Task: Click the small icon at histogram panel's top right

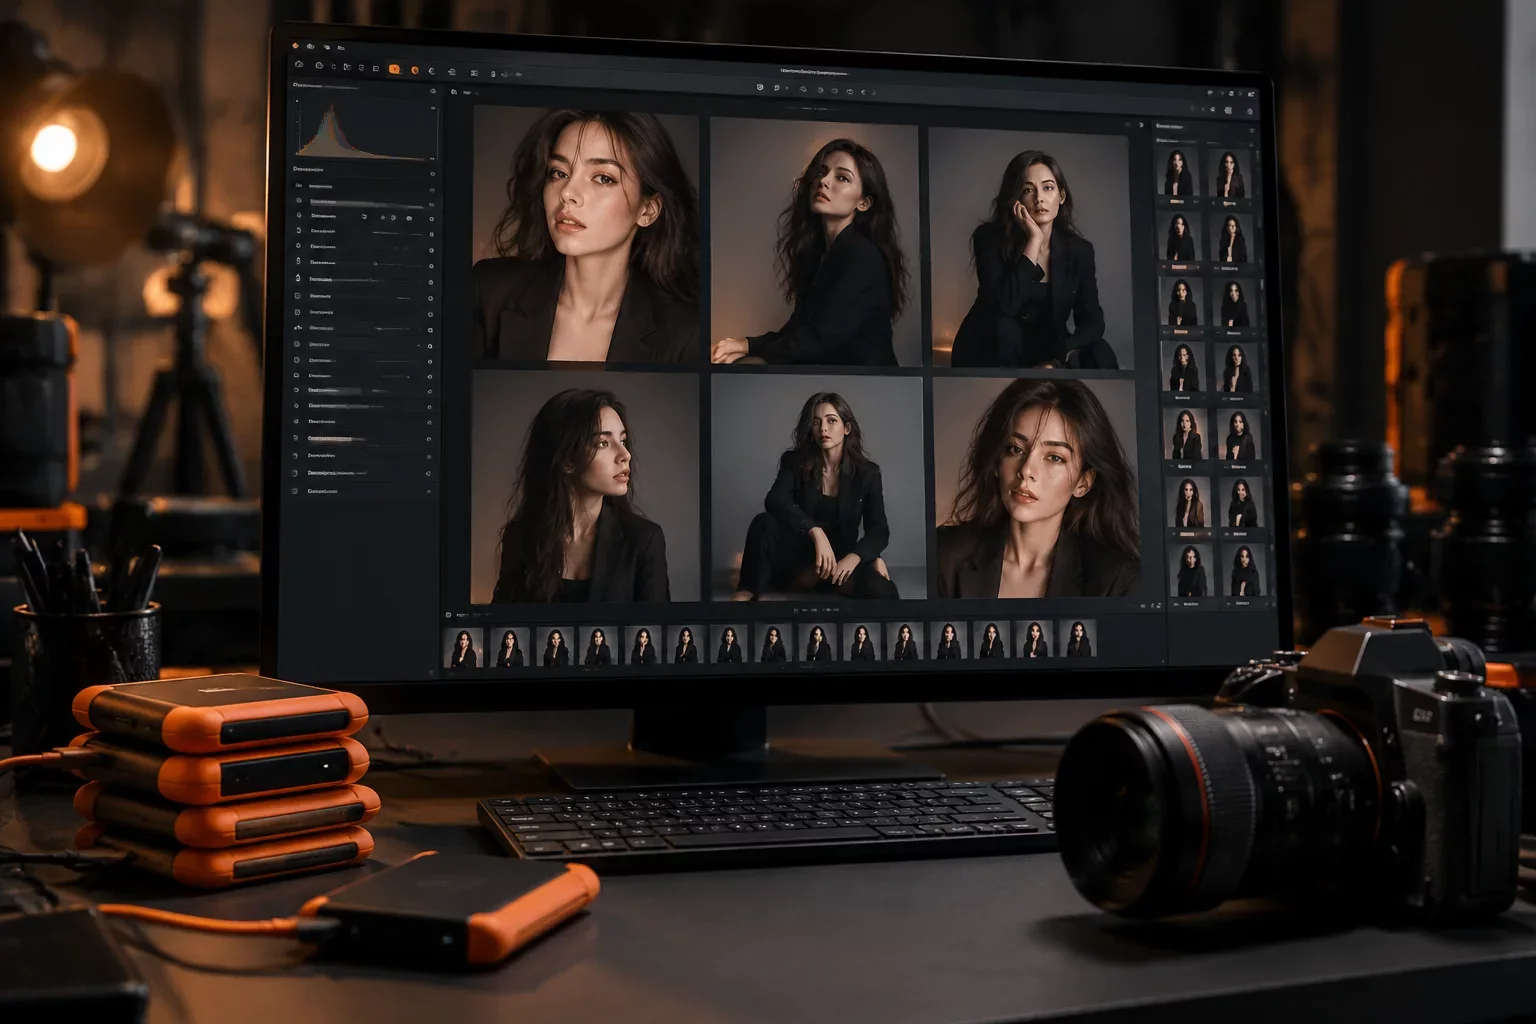Action: 433,91
